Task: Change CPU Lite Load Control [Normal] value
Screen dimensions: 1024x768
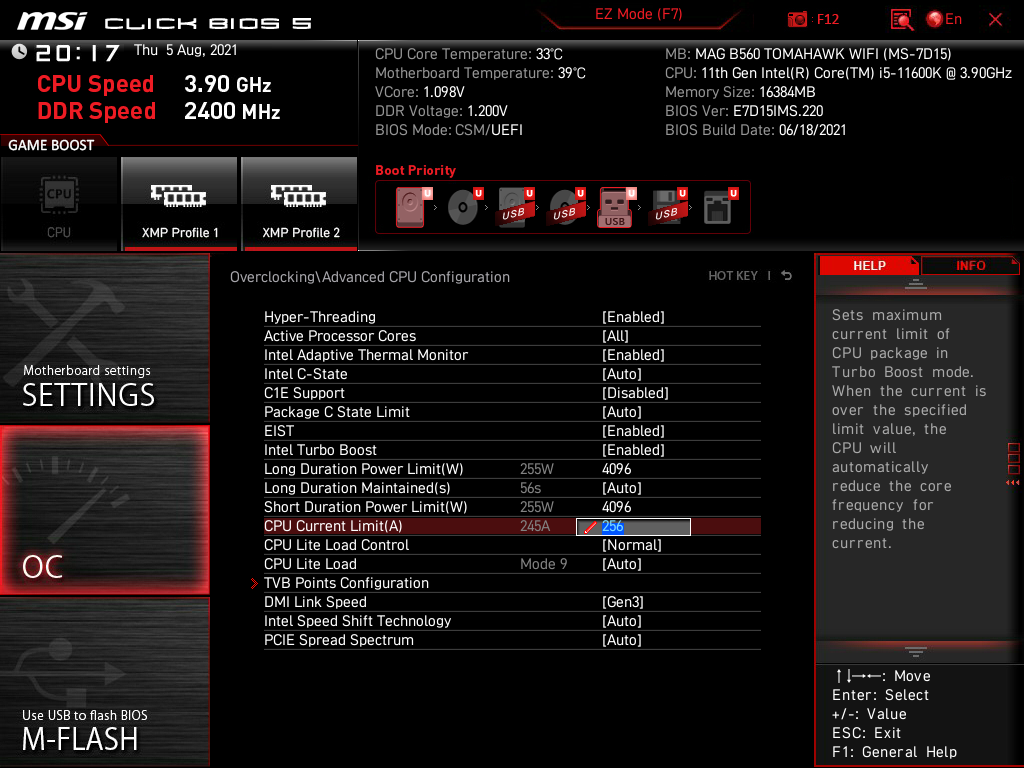Action: pos(632,545)
